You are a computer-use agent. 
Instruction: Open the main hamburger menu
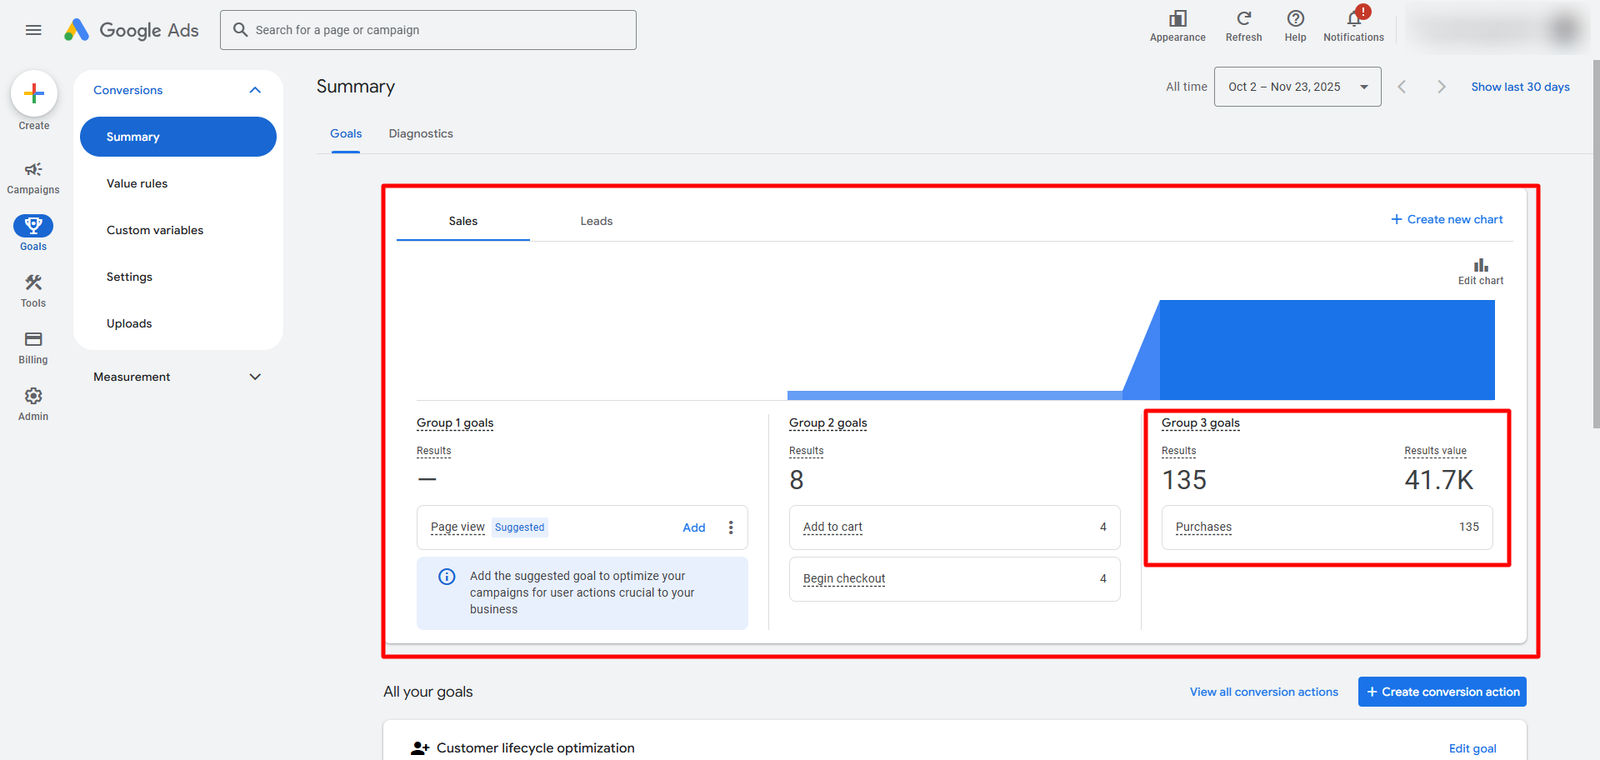tap(33, 30)
